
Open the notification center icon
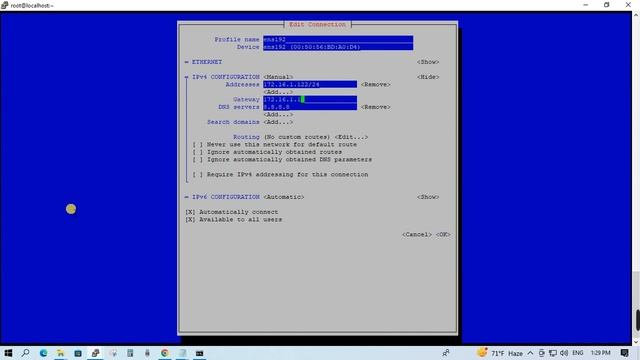click(624, 353)
